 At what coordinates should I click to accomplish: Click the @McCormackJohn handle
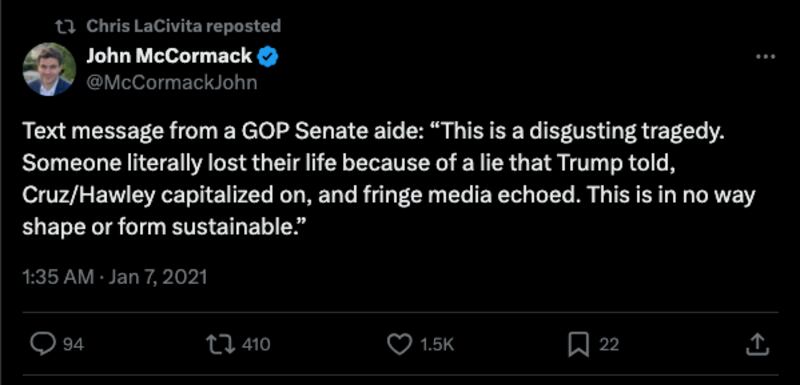pos(172,82)
